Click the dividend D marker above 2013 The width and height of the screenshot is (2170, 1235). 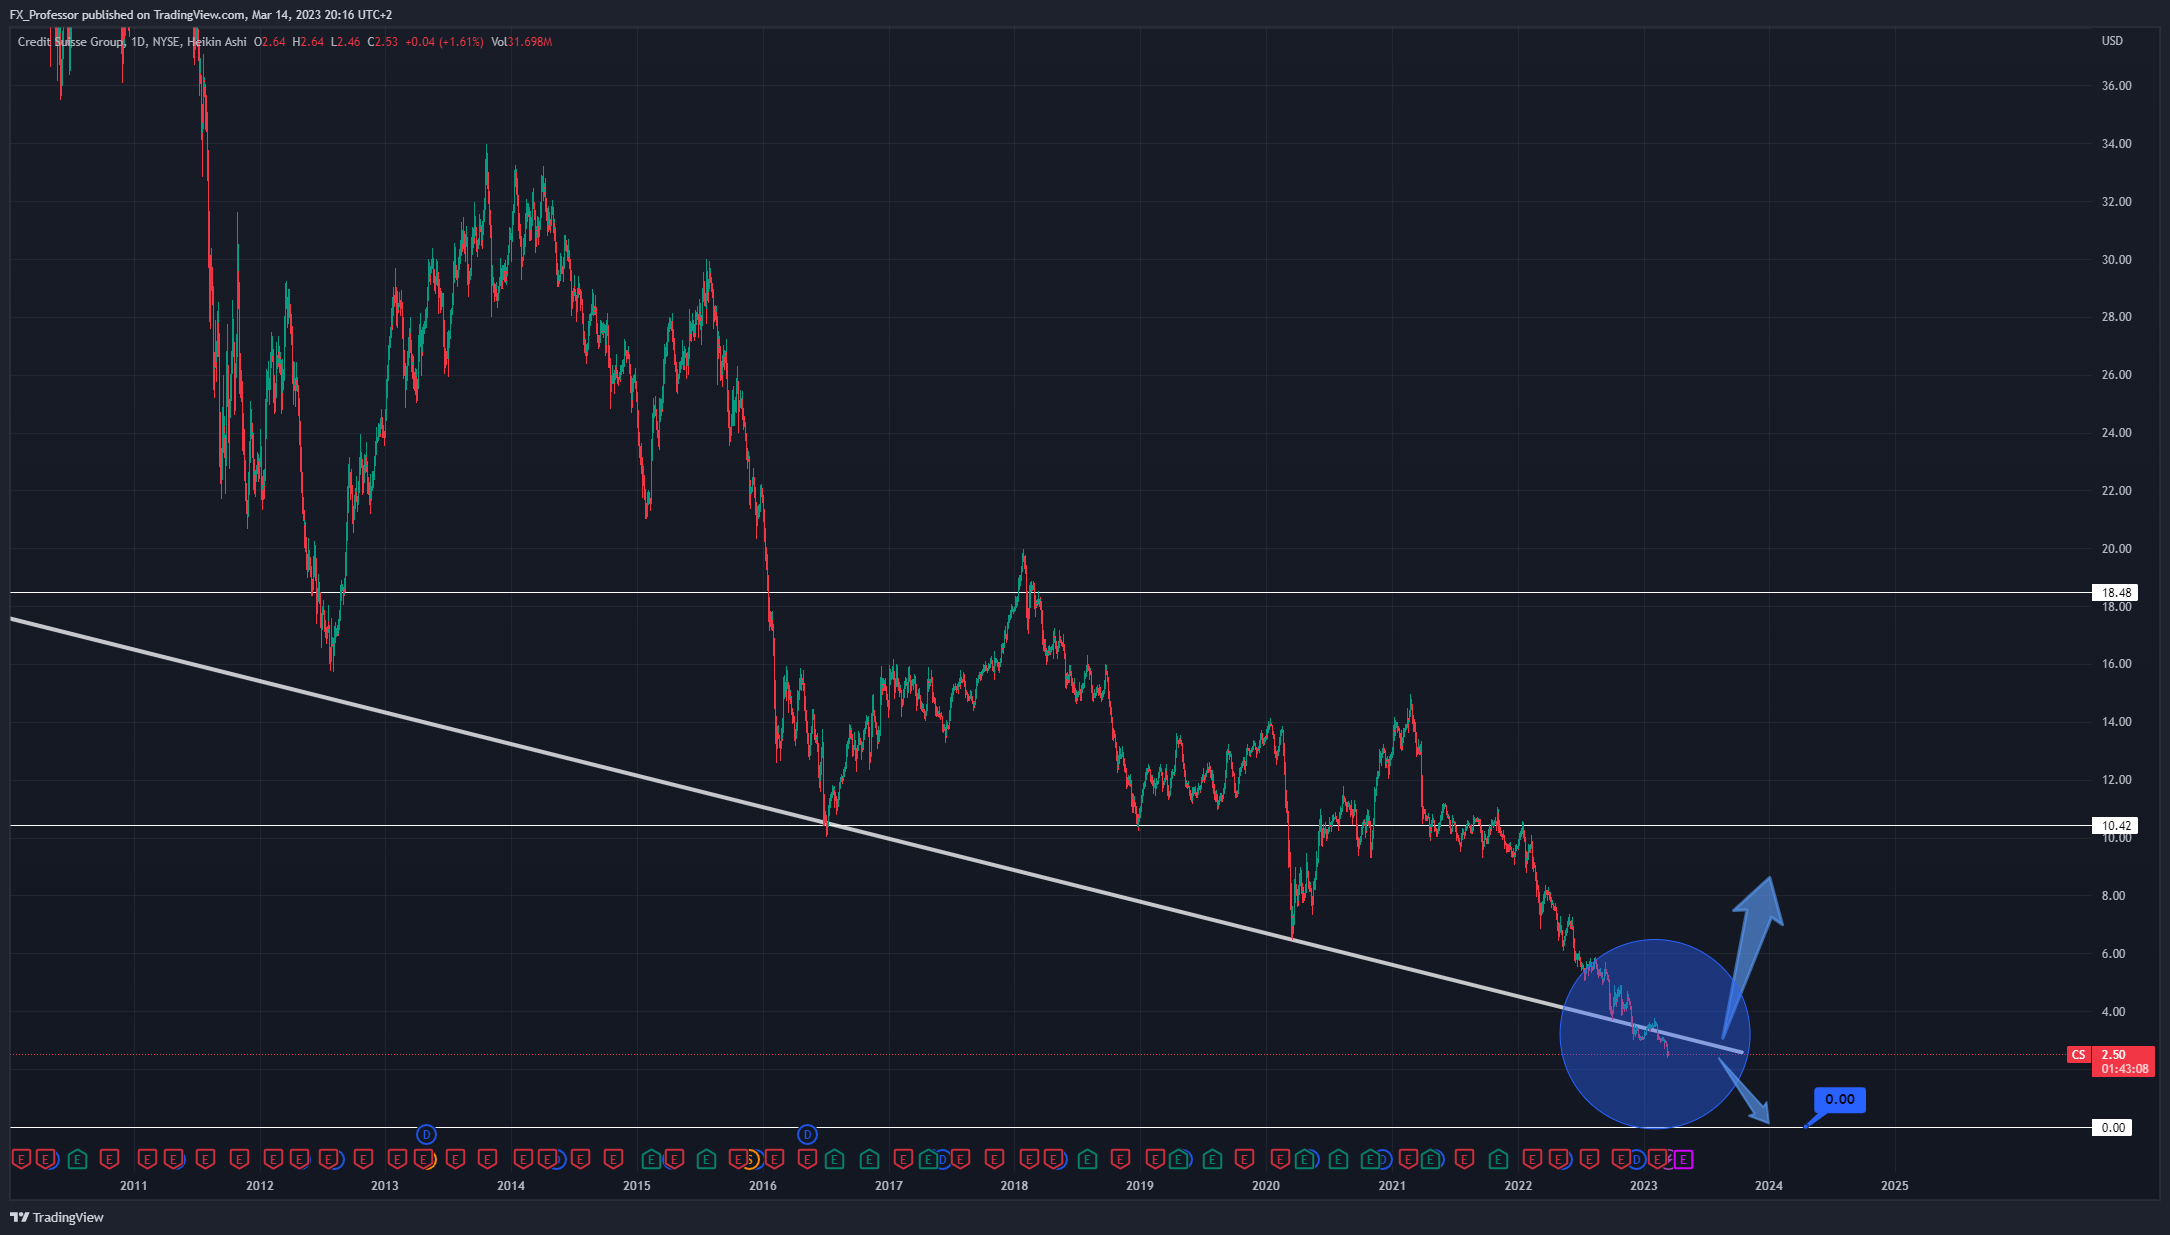coord(426,1135)
